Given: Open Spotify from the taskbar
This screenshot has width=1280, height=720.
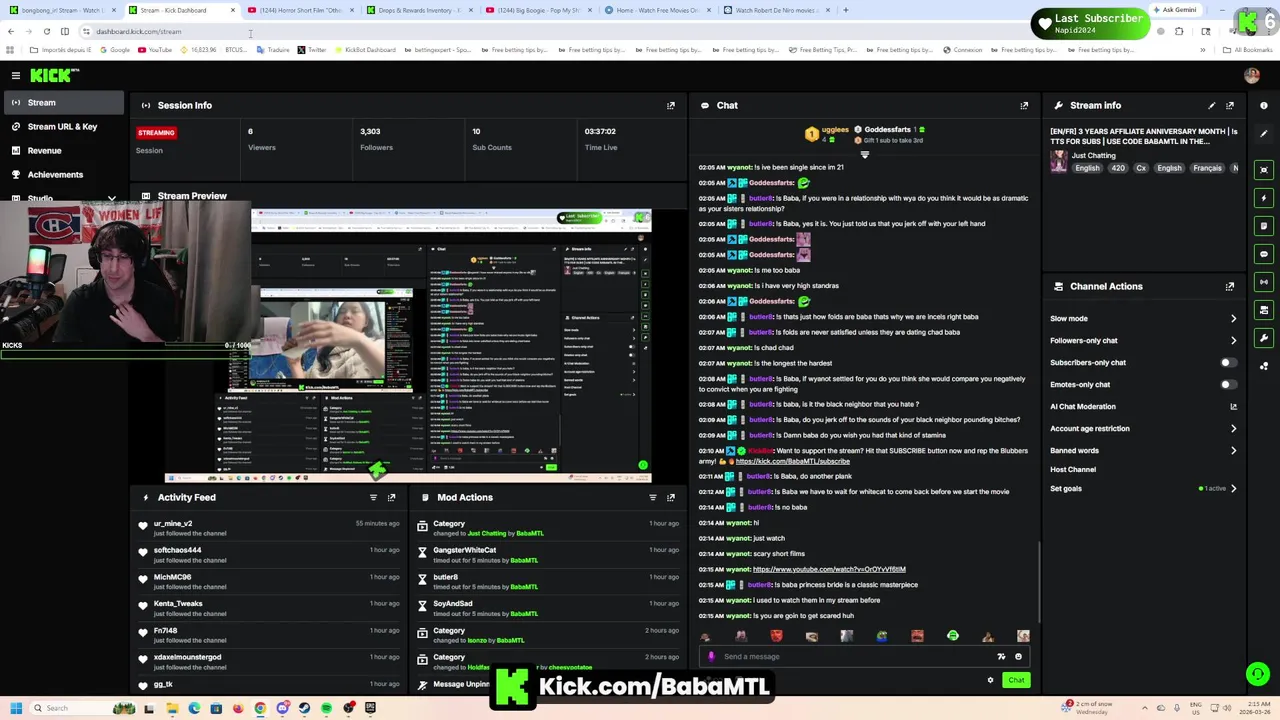Looking at the screenshot, I should [326, 708].
